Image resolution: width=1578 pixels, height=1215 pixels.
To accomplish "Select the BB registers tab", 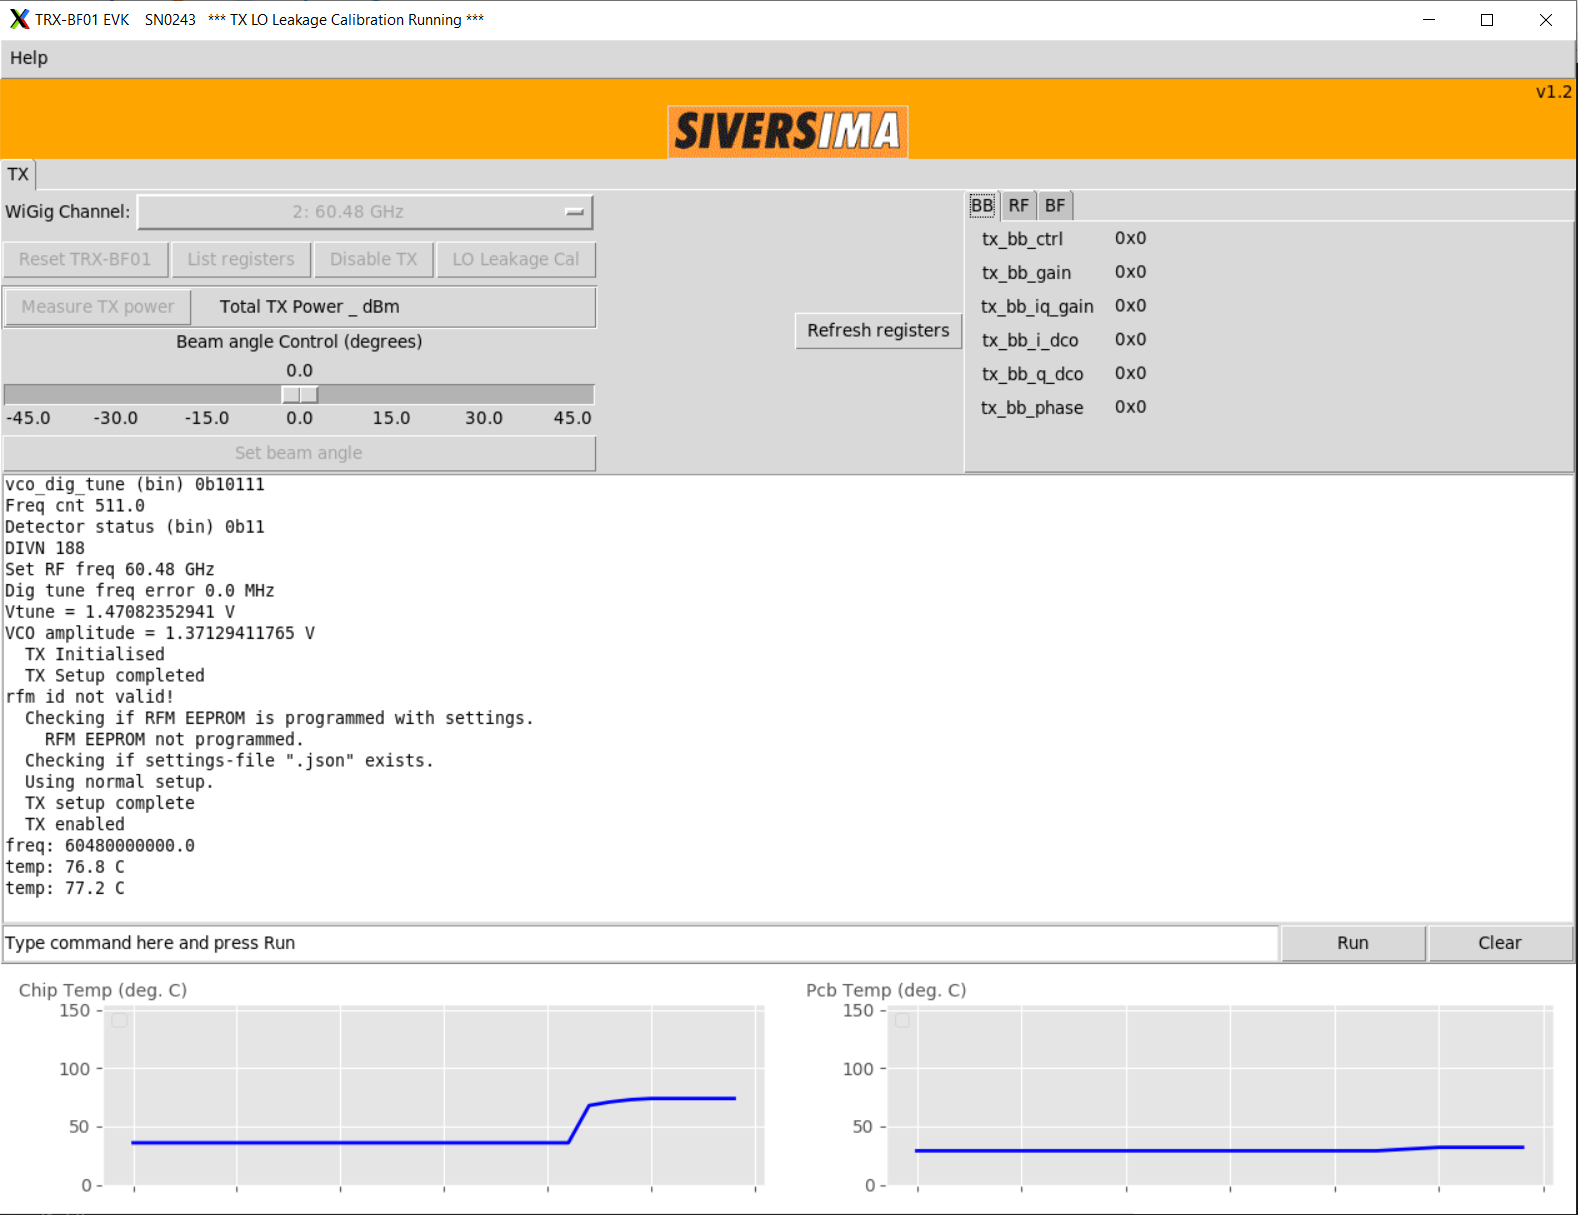I will (x=982, y=206).
